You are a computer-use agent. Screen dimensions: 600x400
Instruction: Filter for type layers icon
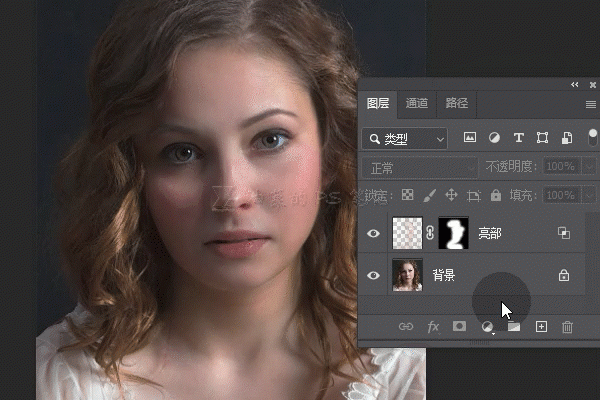tap(518, 137)
